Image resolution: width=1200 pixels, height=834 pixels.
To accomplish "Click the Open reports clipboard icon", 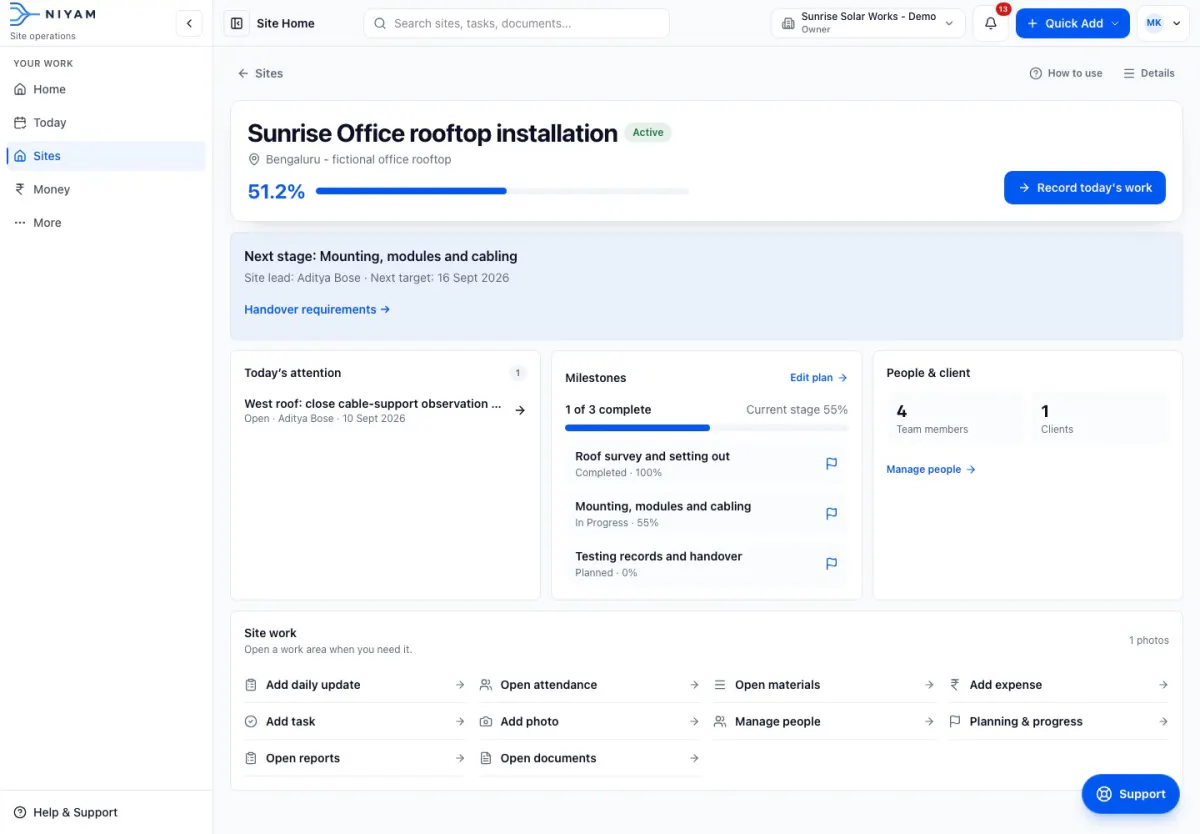I will pos(251,758).
